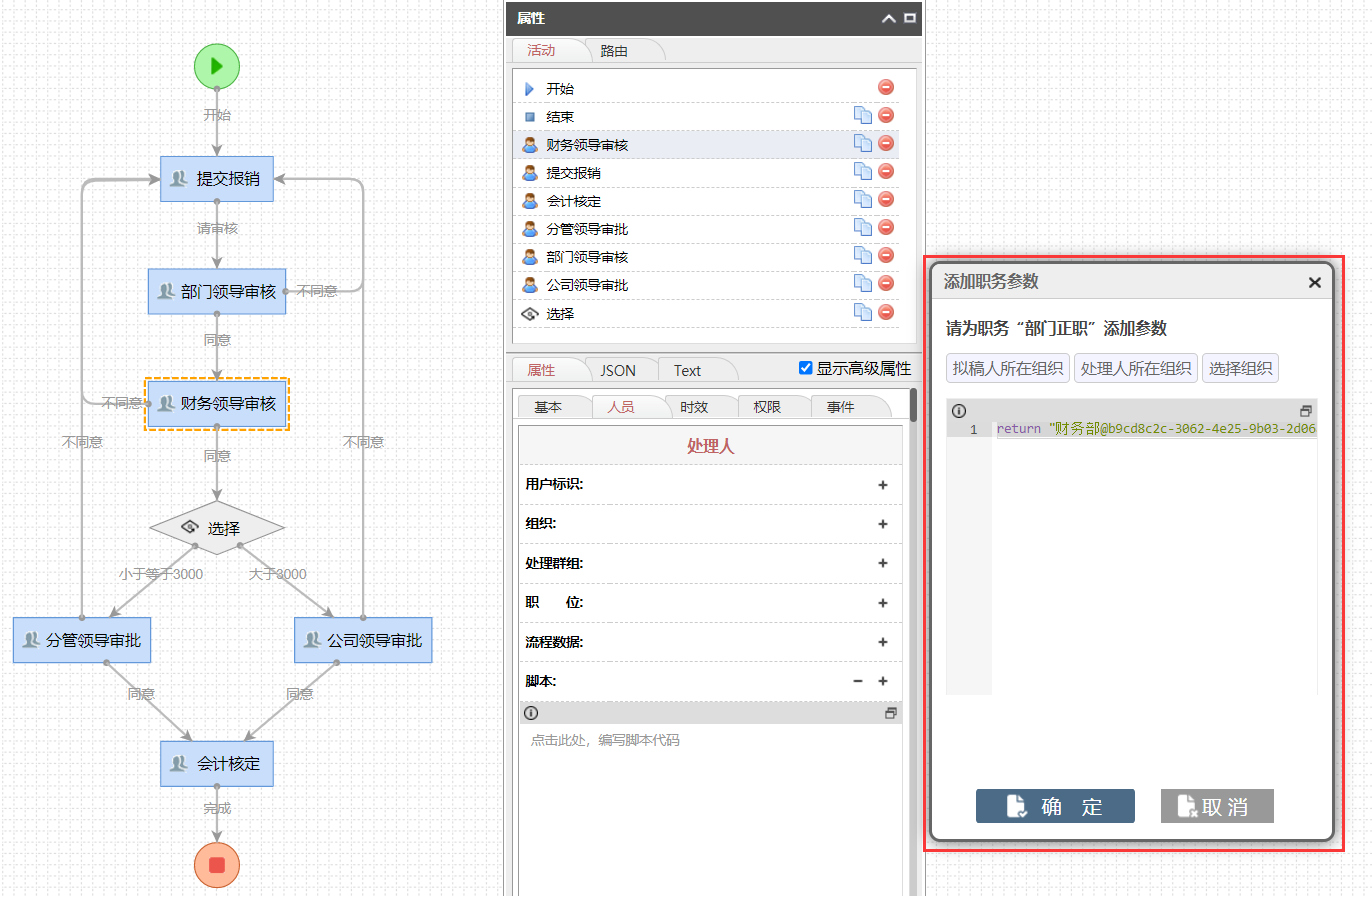Screen dimensions: 1372x902
Task: Copy the 部门领导审核 activity in list
Action: click(862, 256)
